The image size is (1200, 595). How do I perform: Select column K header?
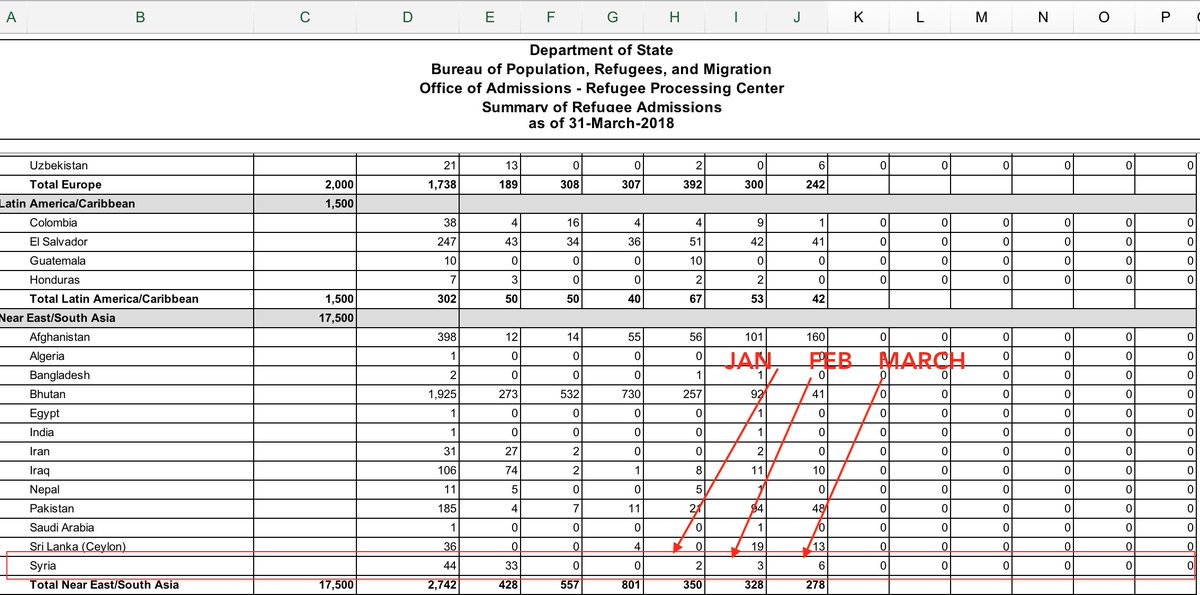859,16
